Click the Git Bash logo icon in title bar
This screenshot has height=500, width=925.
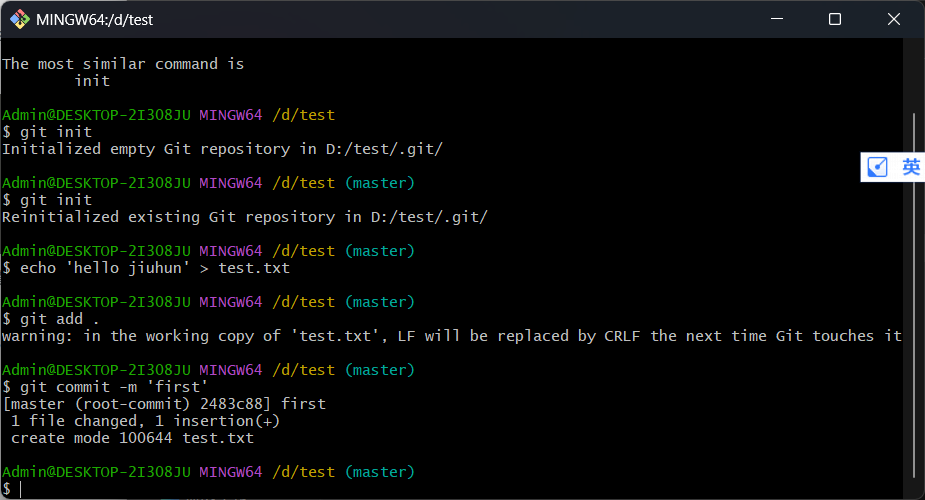pos(19,19)
